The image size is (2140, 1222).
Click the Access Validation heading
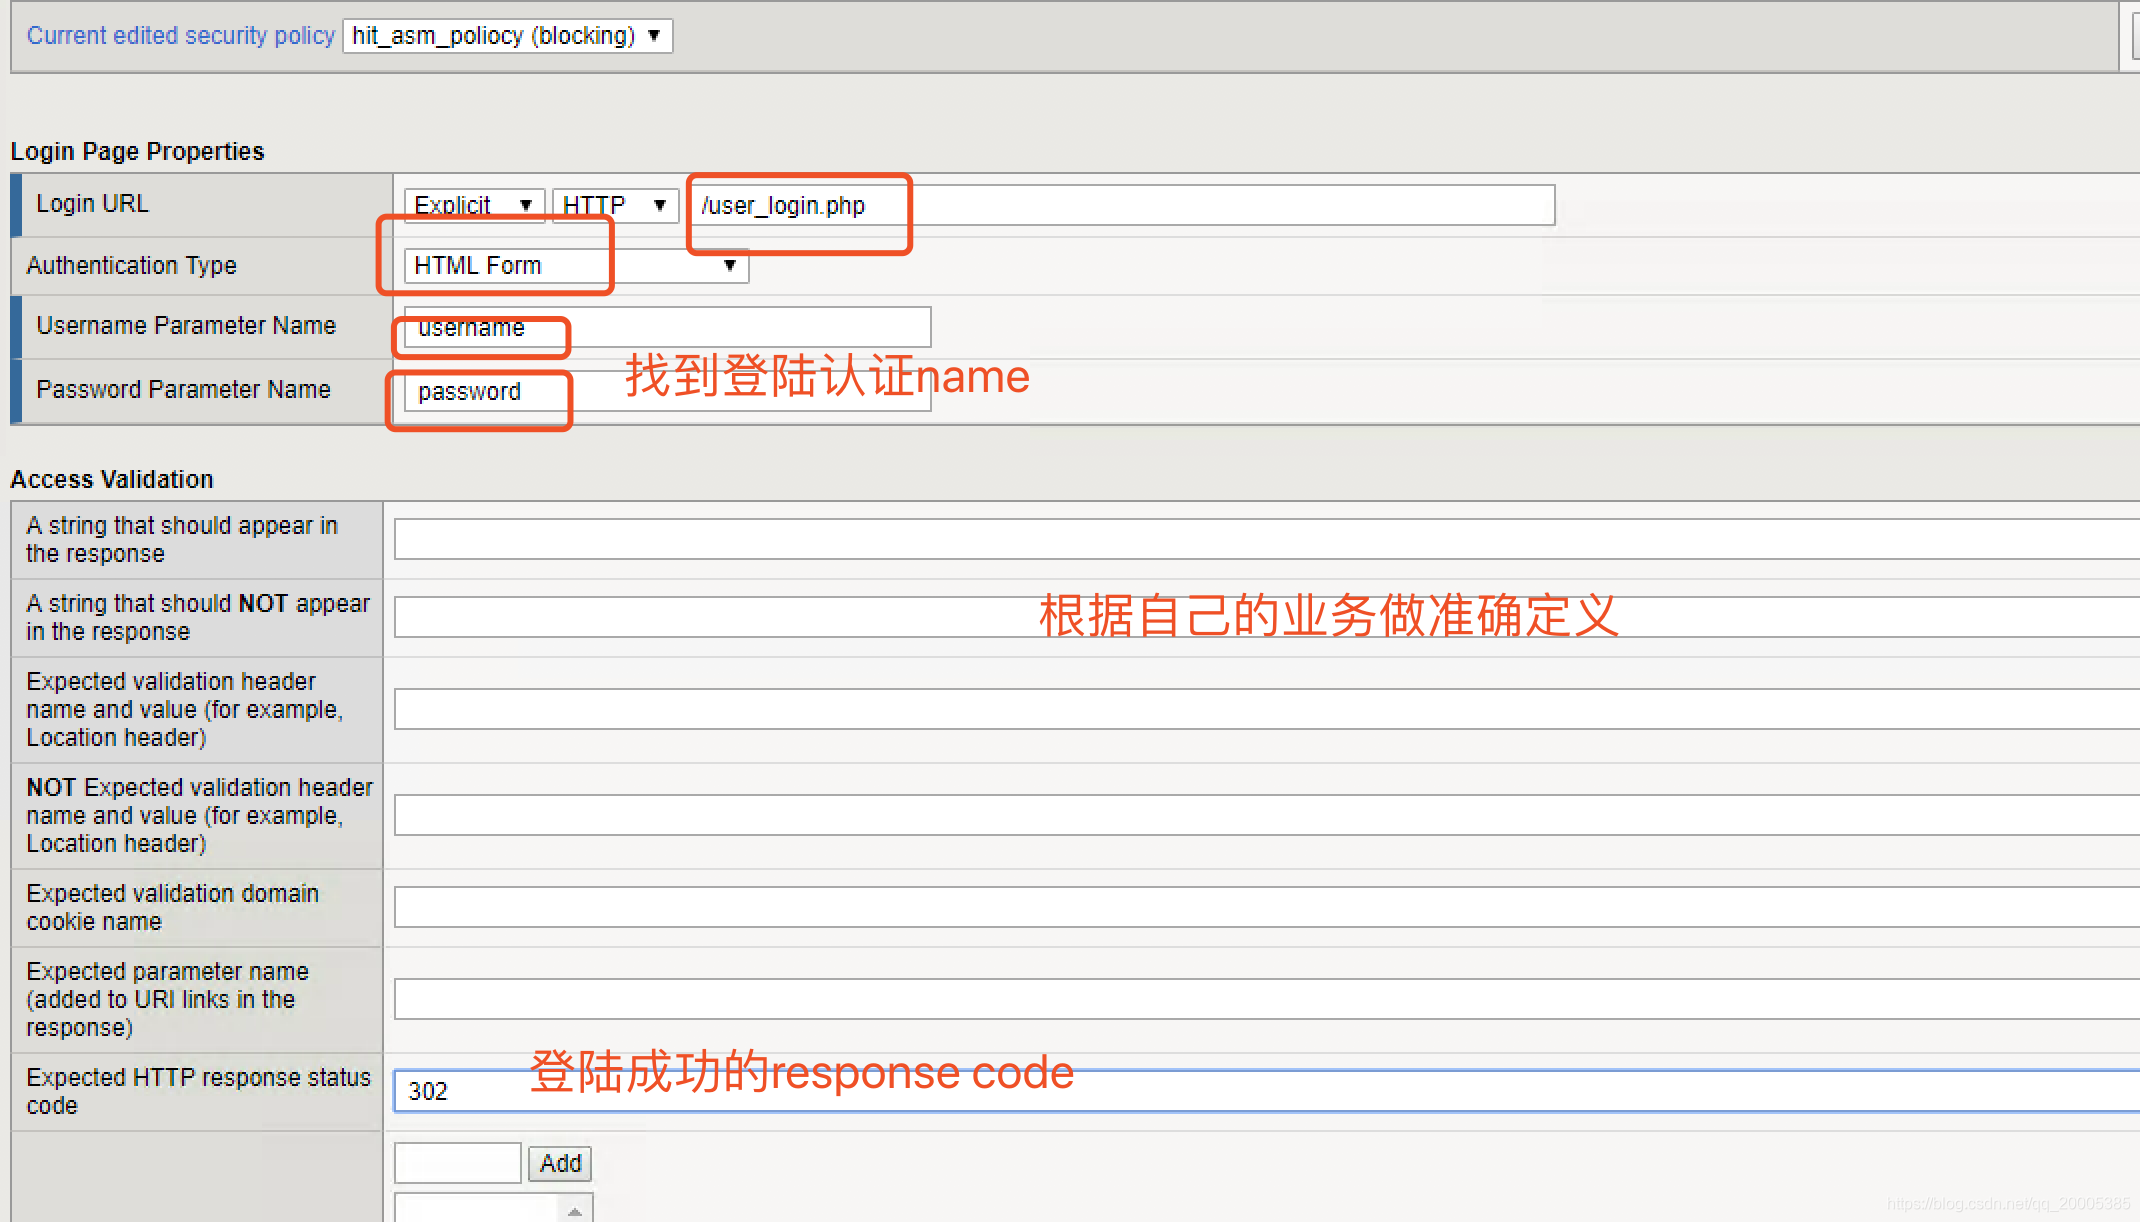(x=112, y=479)
